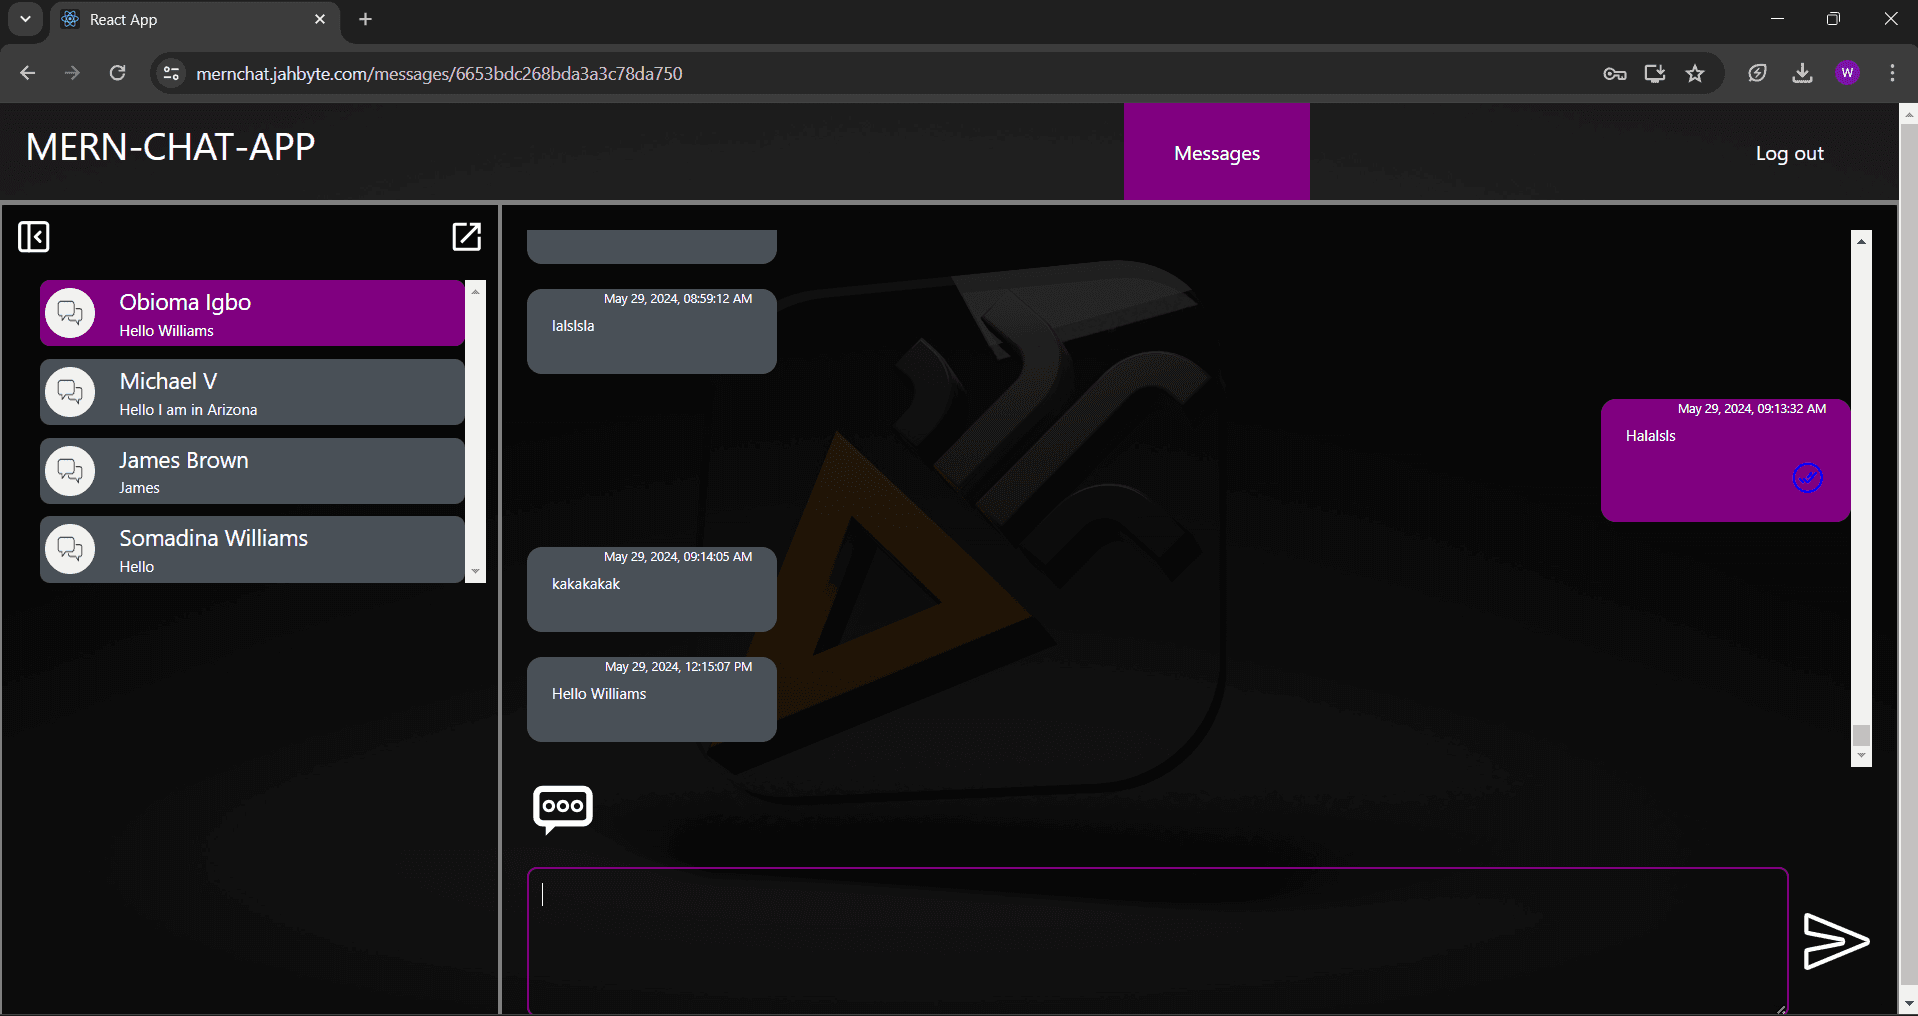Click timestamp 'May 29, 2024, 08:59:12 AM'

(x=678, y=298)
